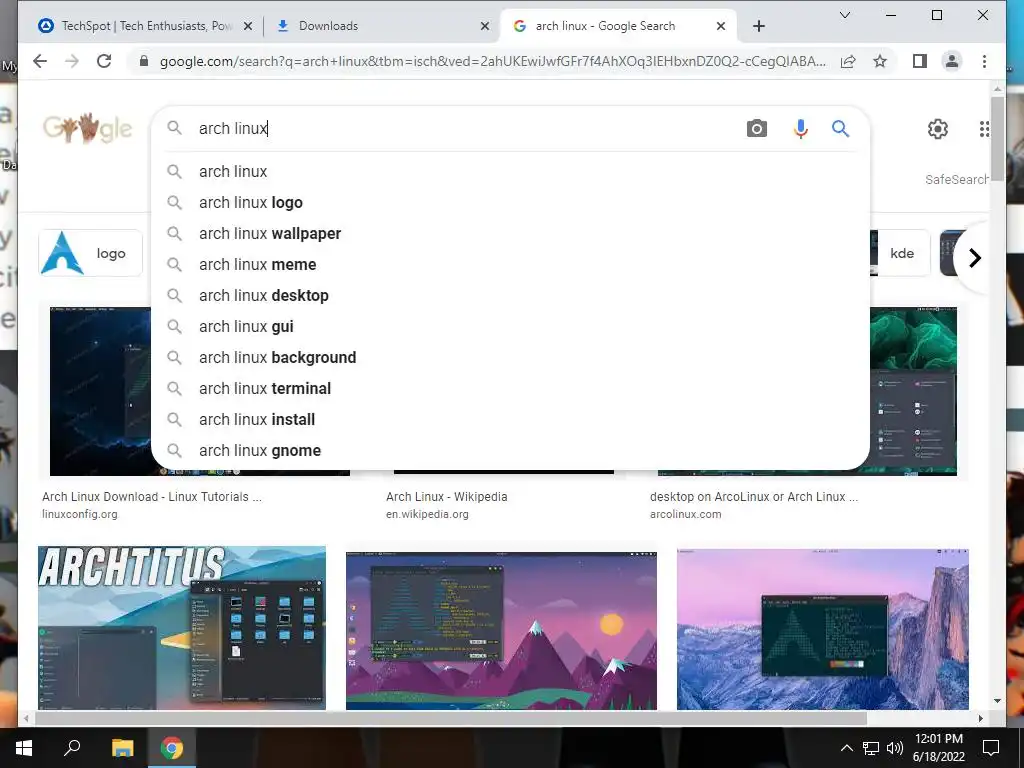Bookmark this page with star icon
1024x768 pixels.
point(880,61)
